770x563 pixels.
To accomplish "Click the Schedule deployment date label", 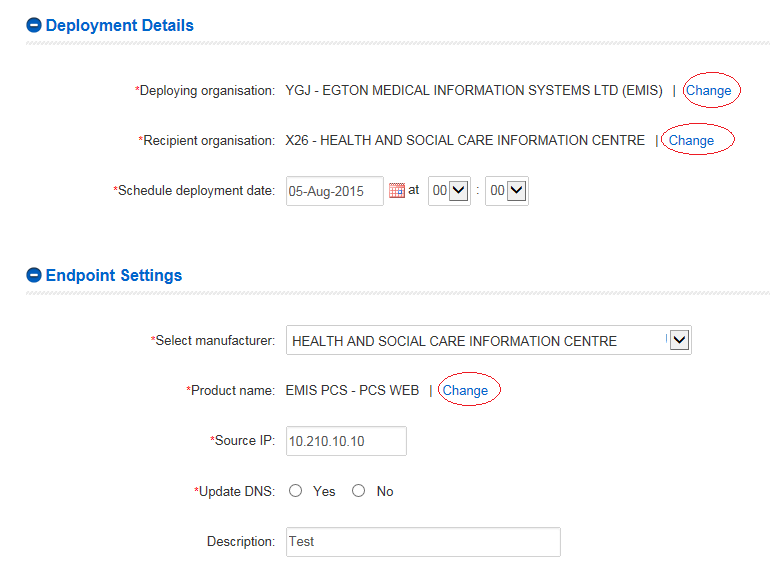I will coord(194,191).
